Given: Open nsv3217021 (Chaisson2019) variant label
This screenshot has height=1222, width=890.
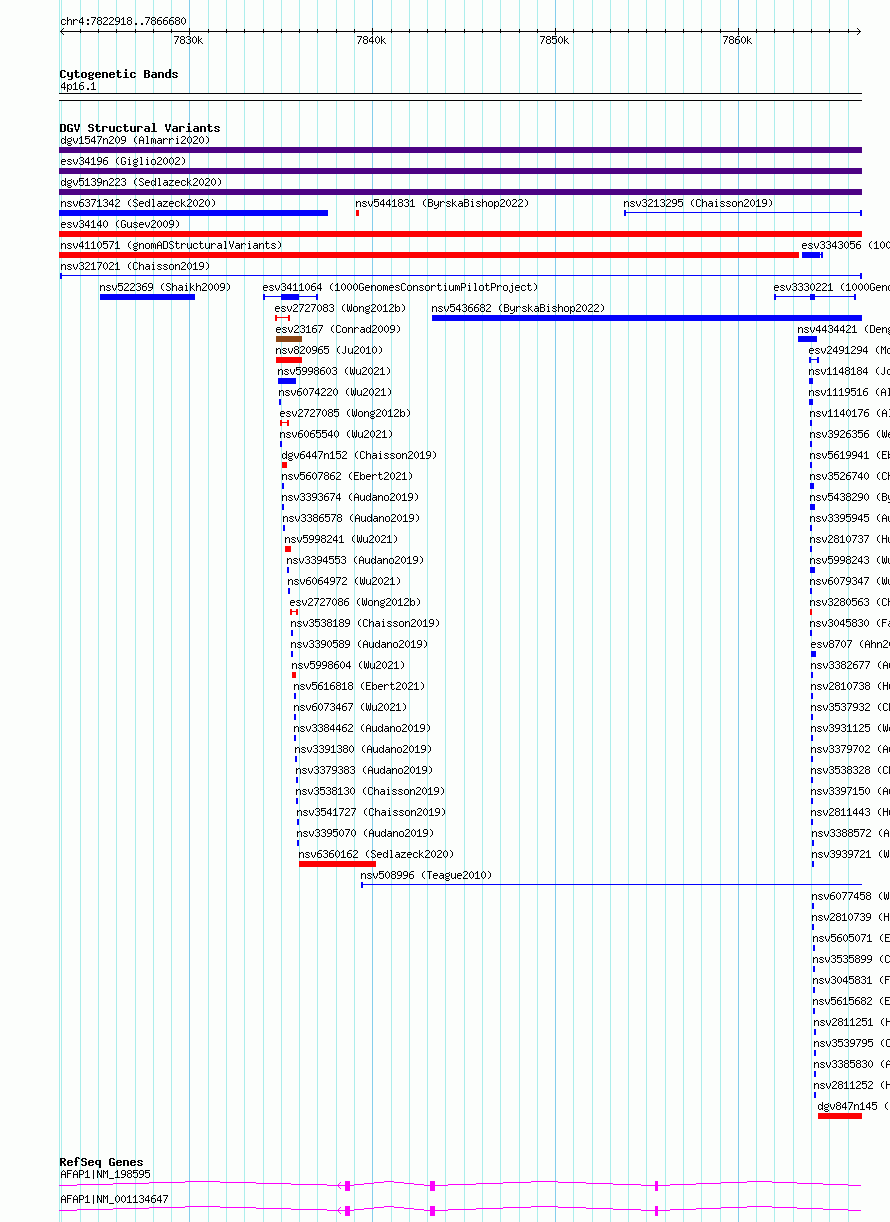Looking at the screenshot, I should [x=135, y=266].
